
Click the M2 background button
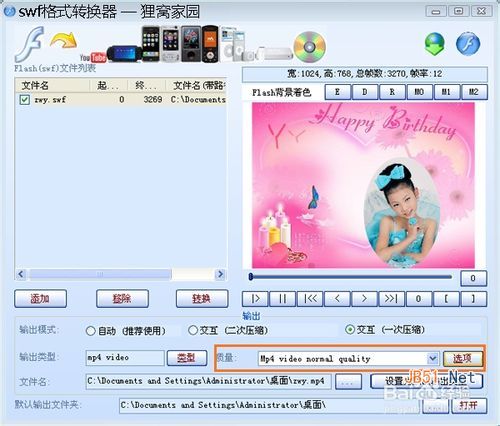tap(474, 92)
